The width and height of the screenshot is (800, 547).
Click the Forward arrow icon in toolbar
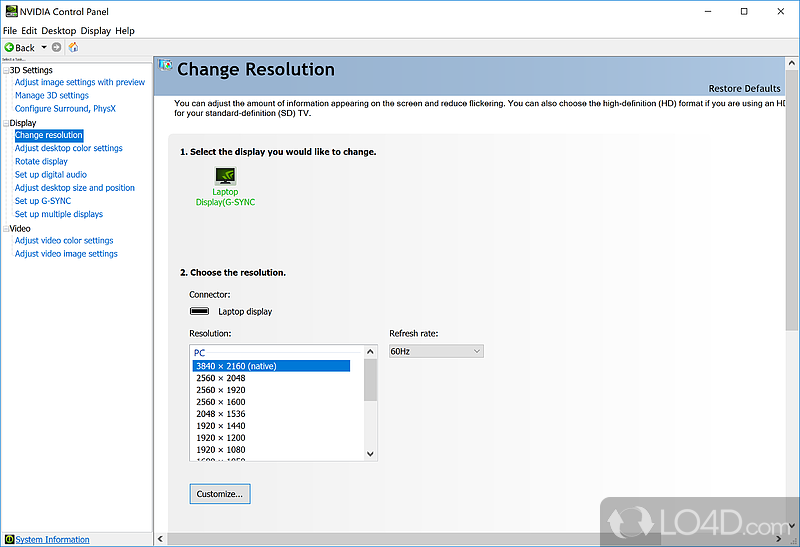point(57,47)
